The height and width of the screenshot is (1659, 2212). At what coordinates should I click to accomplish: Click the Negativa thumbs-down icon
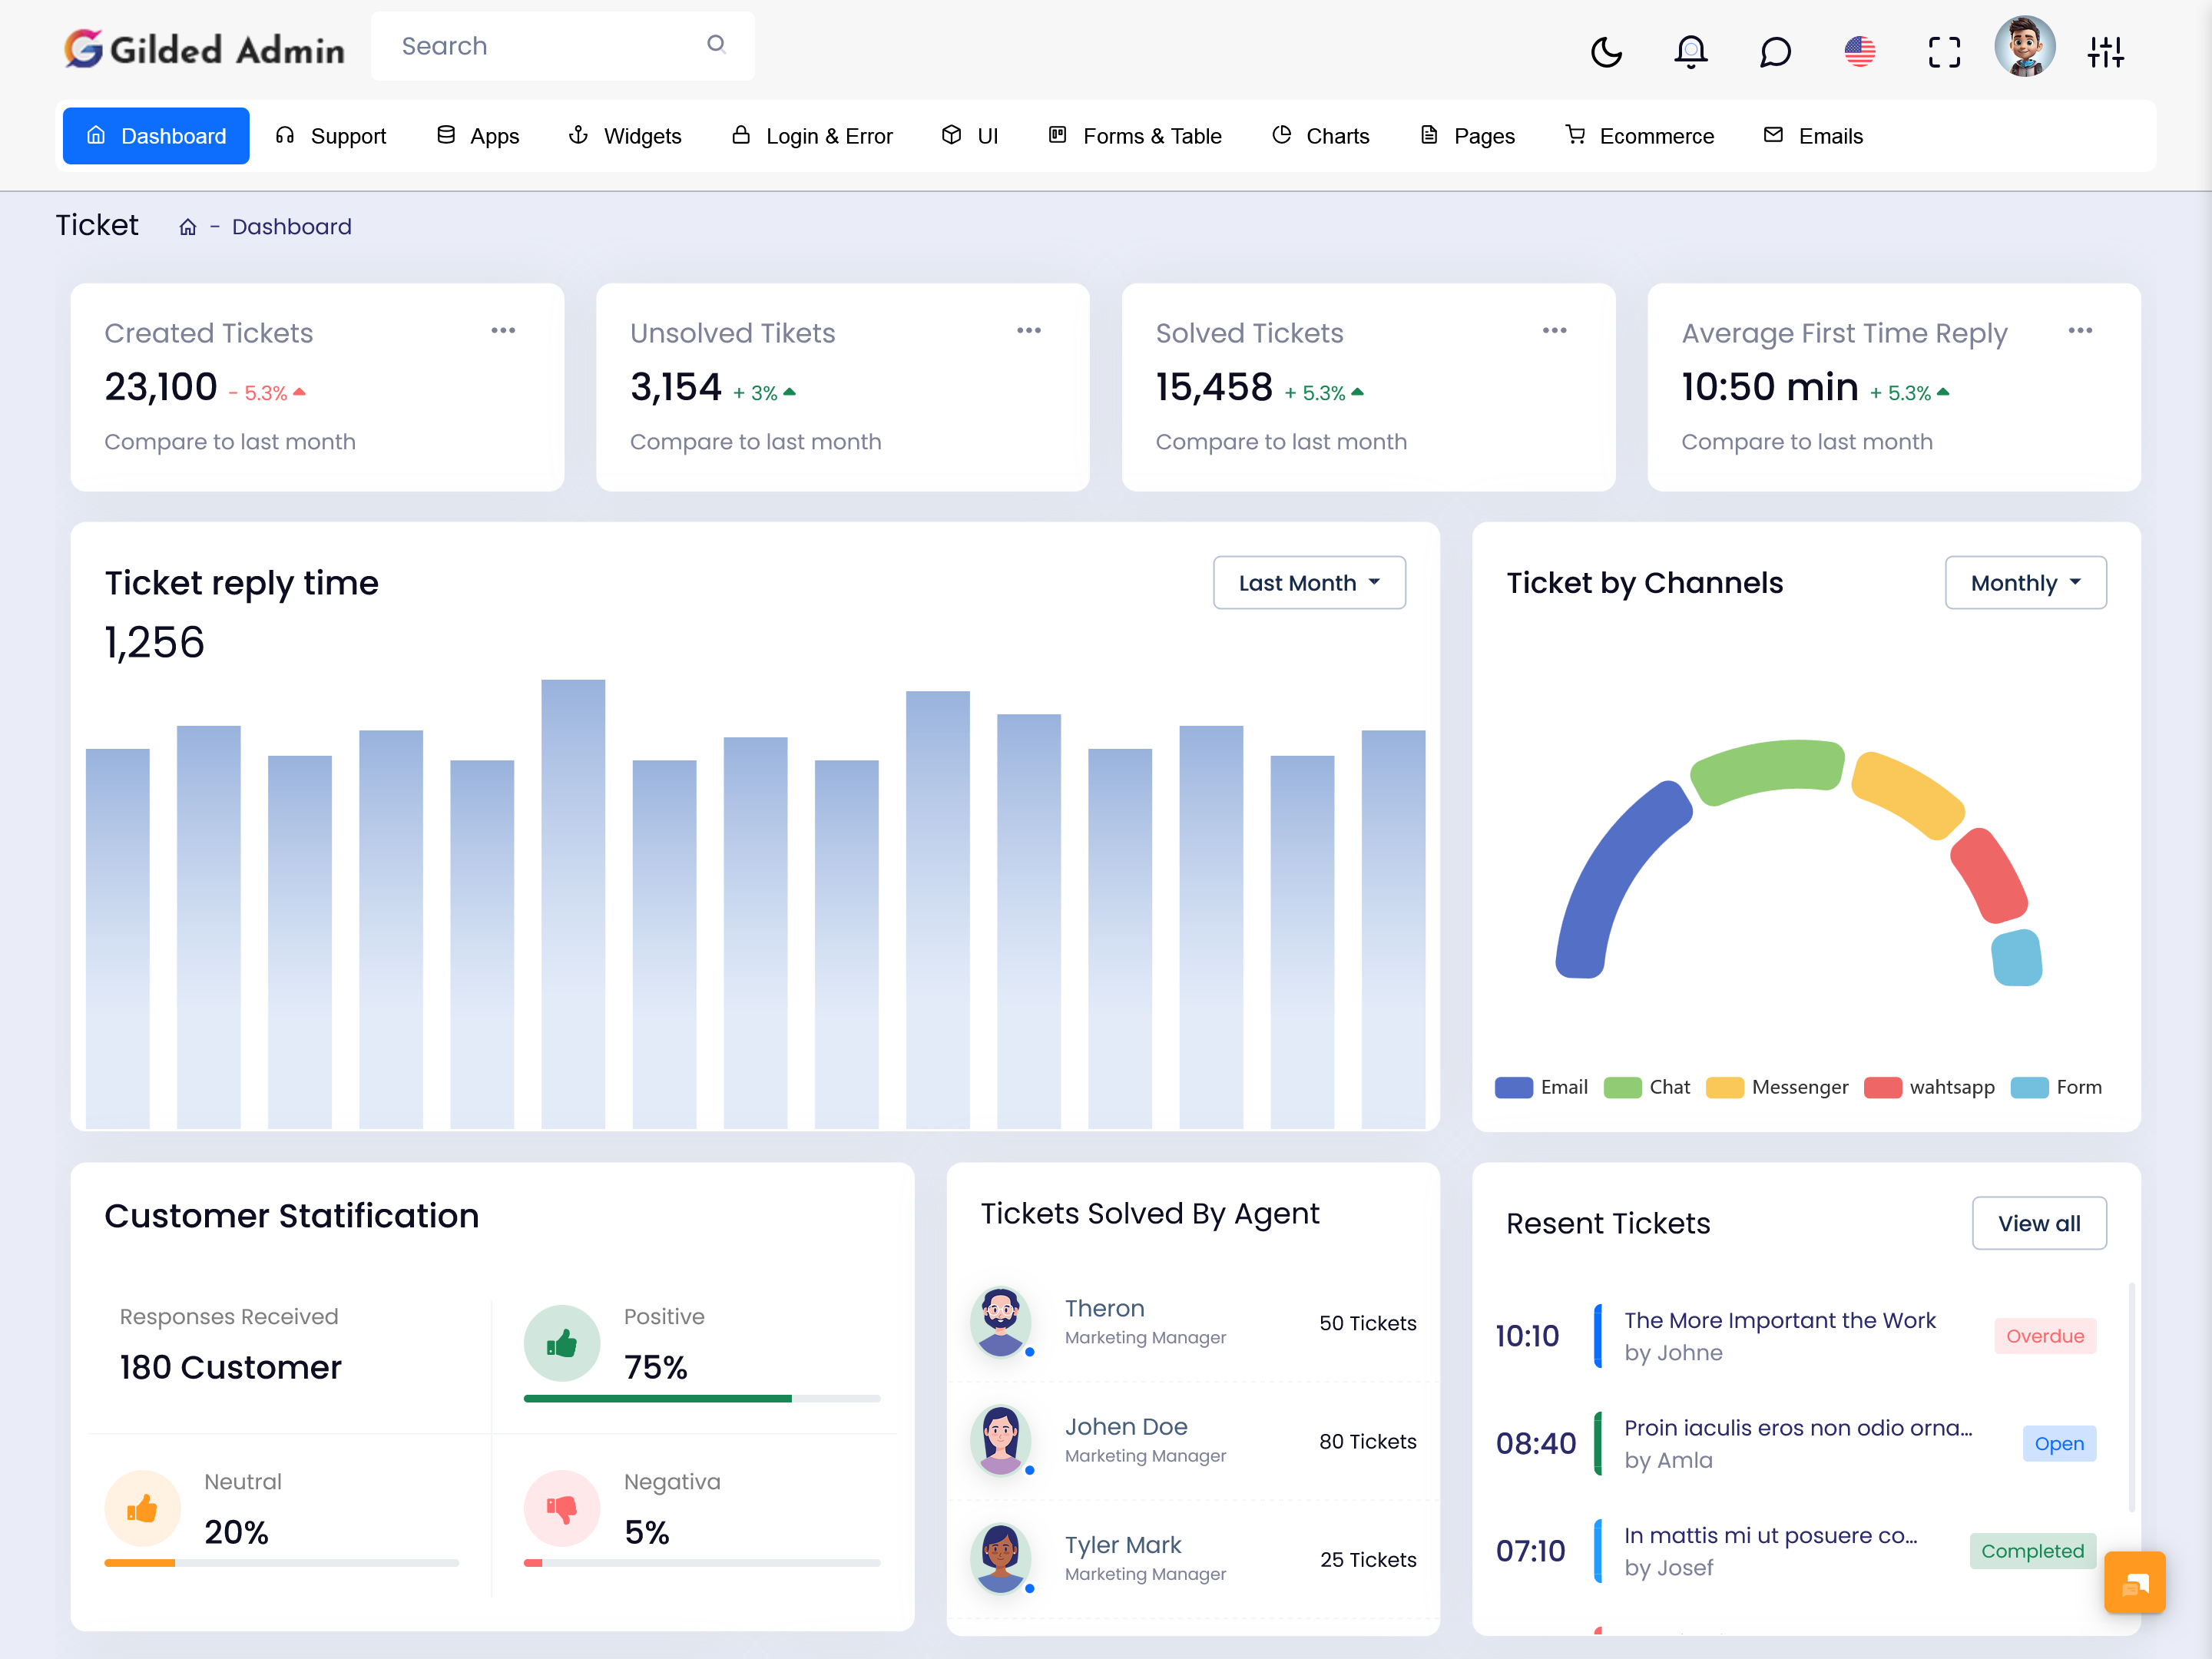click(562, 1508)
